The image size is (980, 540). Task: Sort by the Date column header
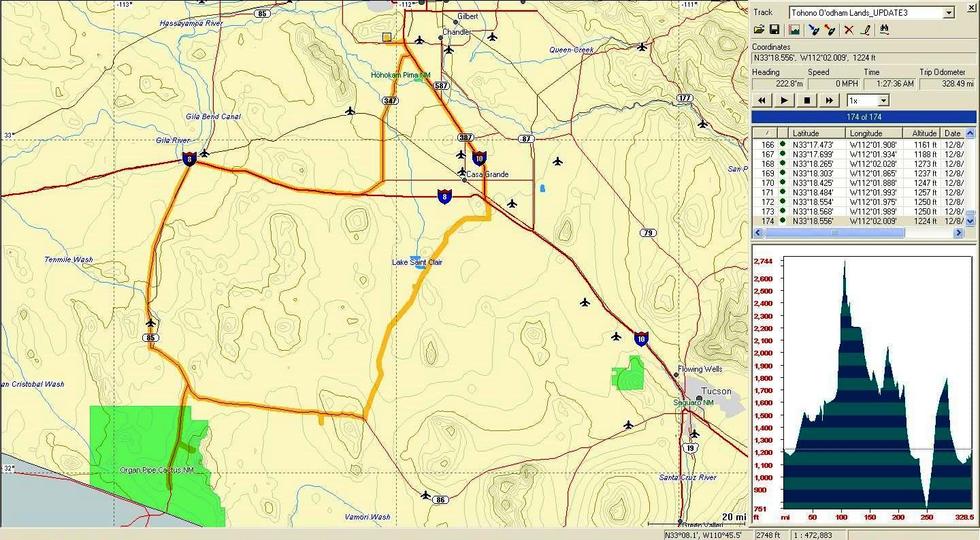952,133
